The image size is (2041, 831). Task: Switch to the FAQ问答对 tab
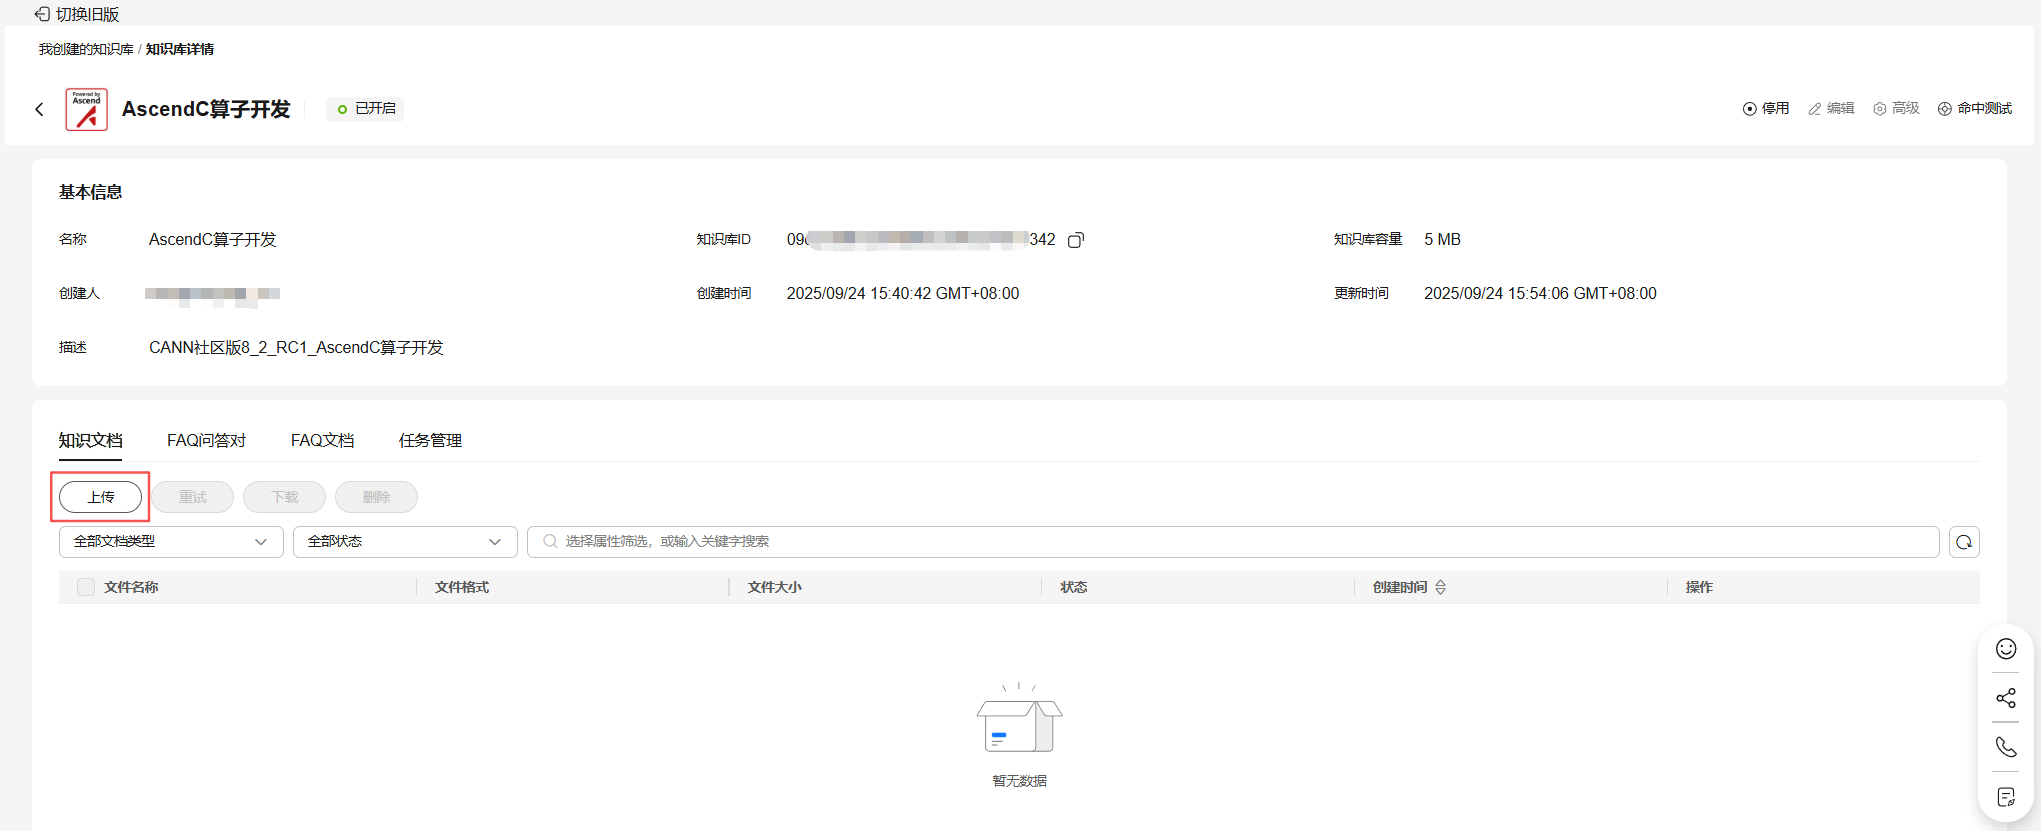[207, 440]
